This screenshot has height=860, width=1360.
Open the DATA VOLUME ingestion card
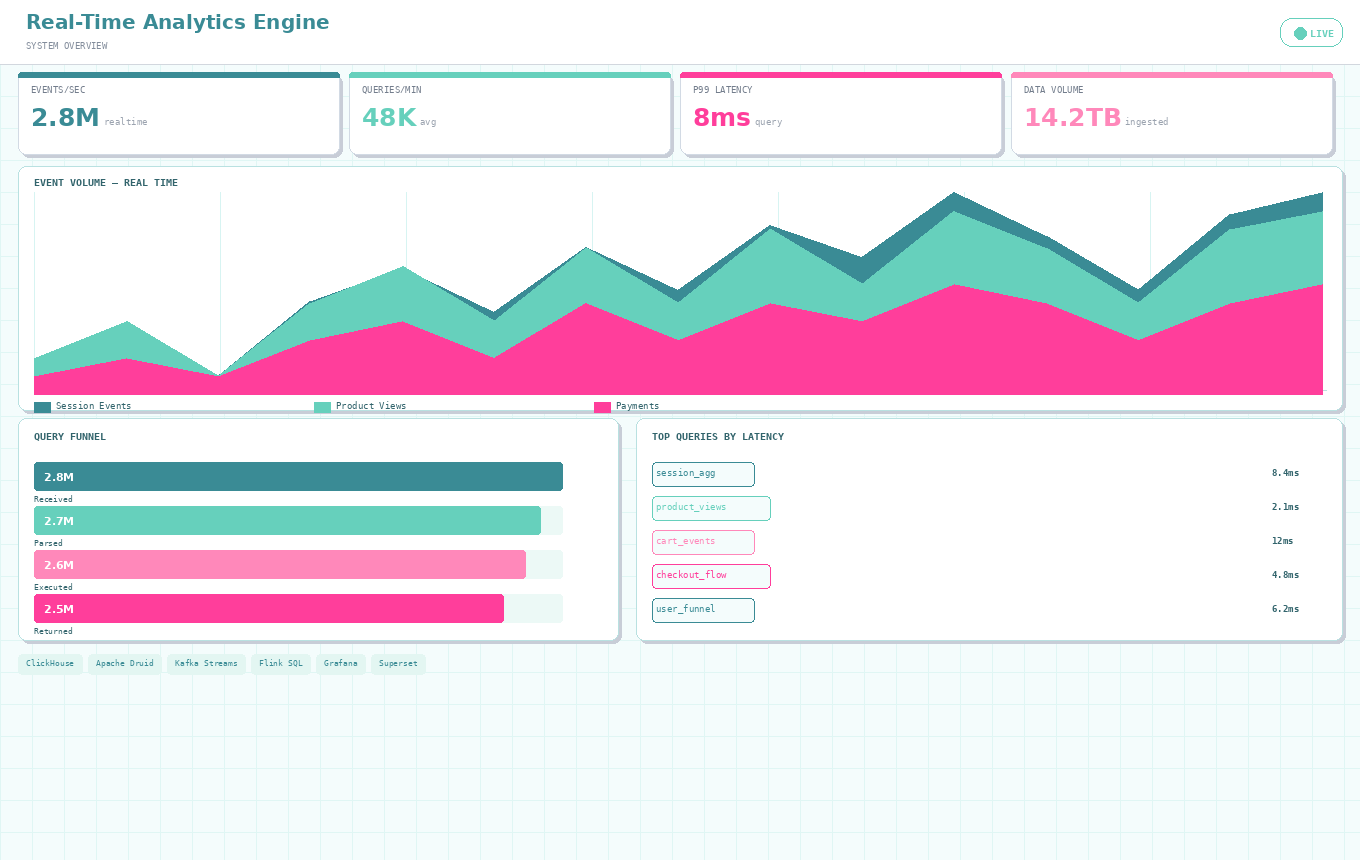point(1172,113)
